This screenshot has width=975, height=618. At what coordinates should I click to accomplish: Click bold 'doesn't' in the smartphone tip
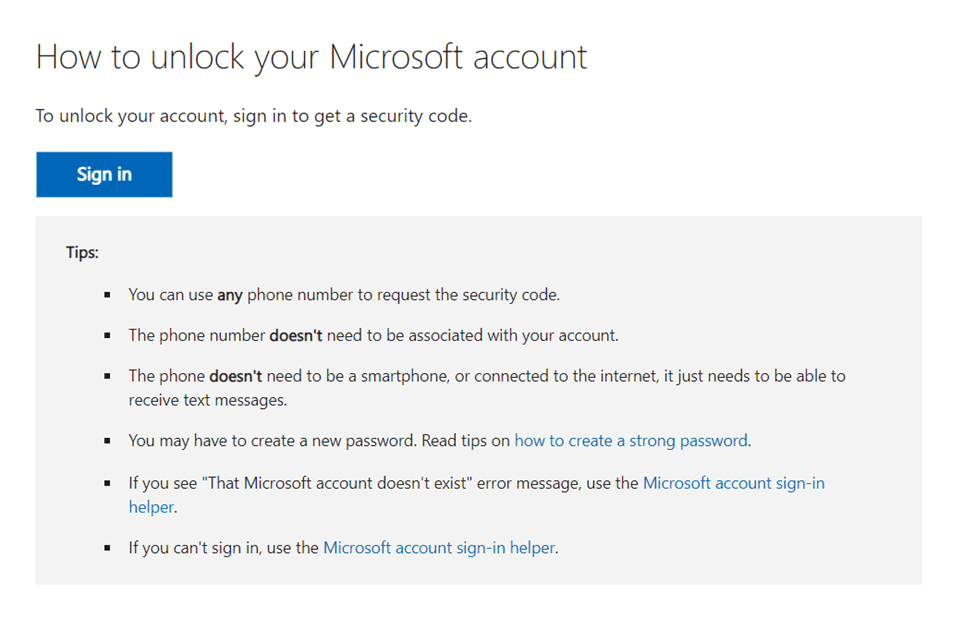coord(236,376)
